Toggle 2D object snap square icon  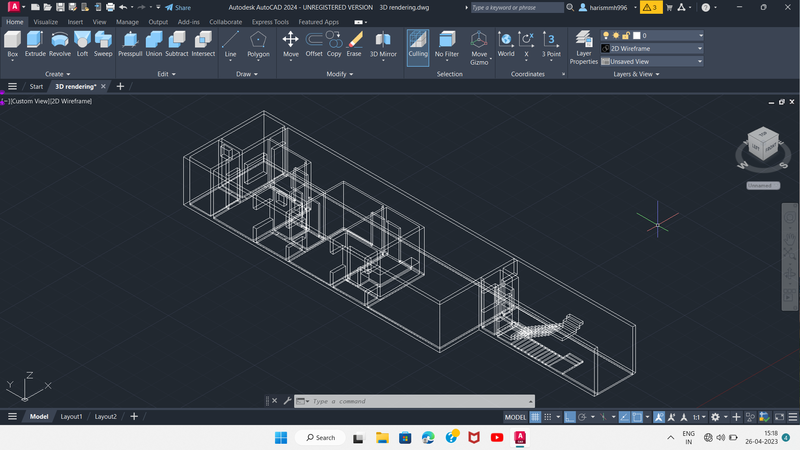(637, 417)
